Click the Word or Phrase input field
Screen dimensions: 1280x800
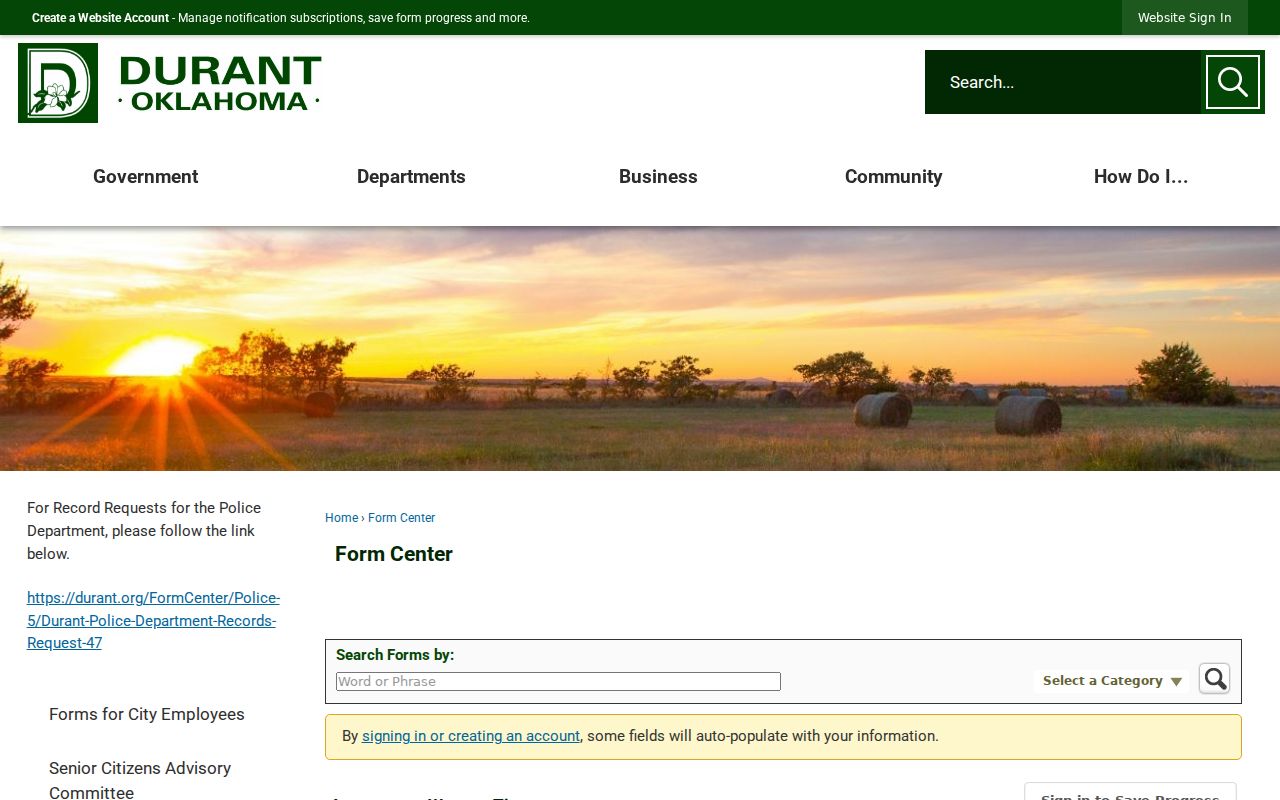558,682
